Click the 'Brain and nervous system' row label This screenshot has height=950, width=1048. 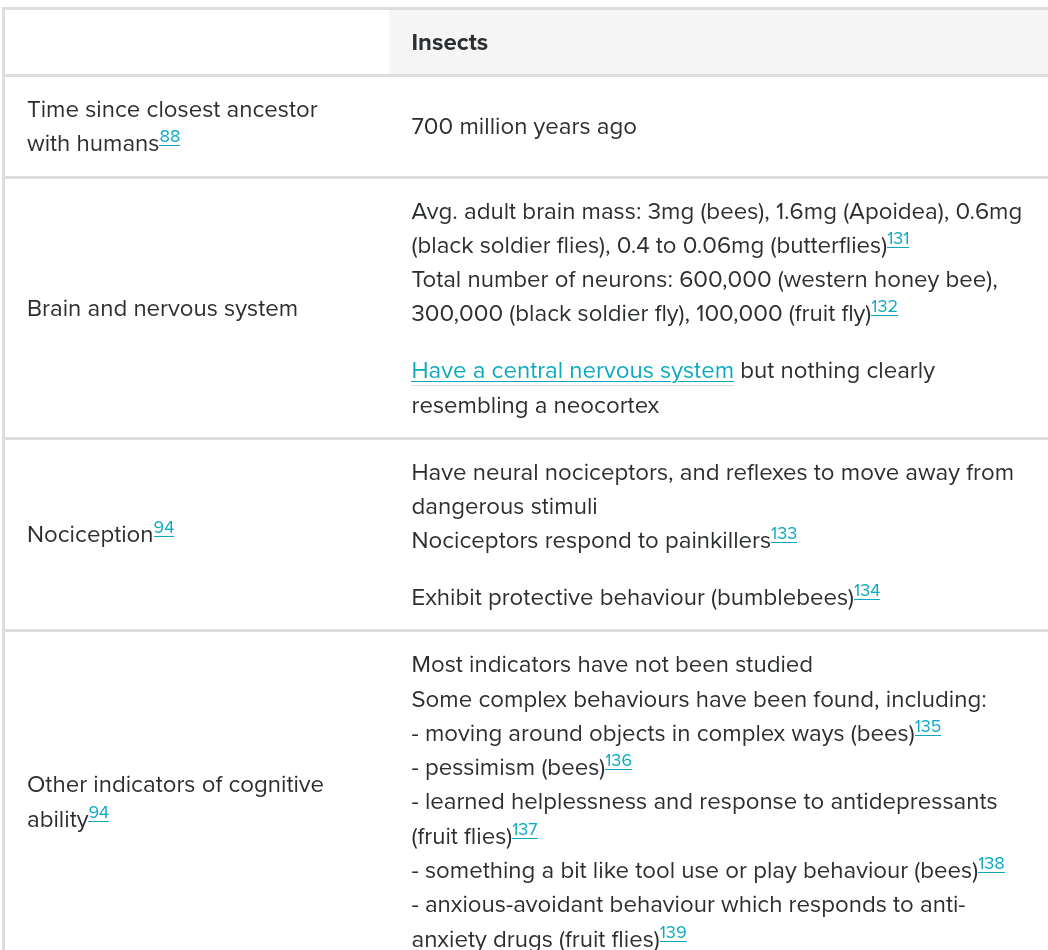point(162,309)
